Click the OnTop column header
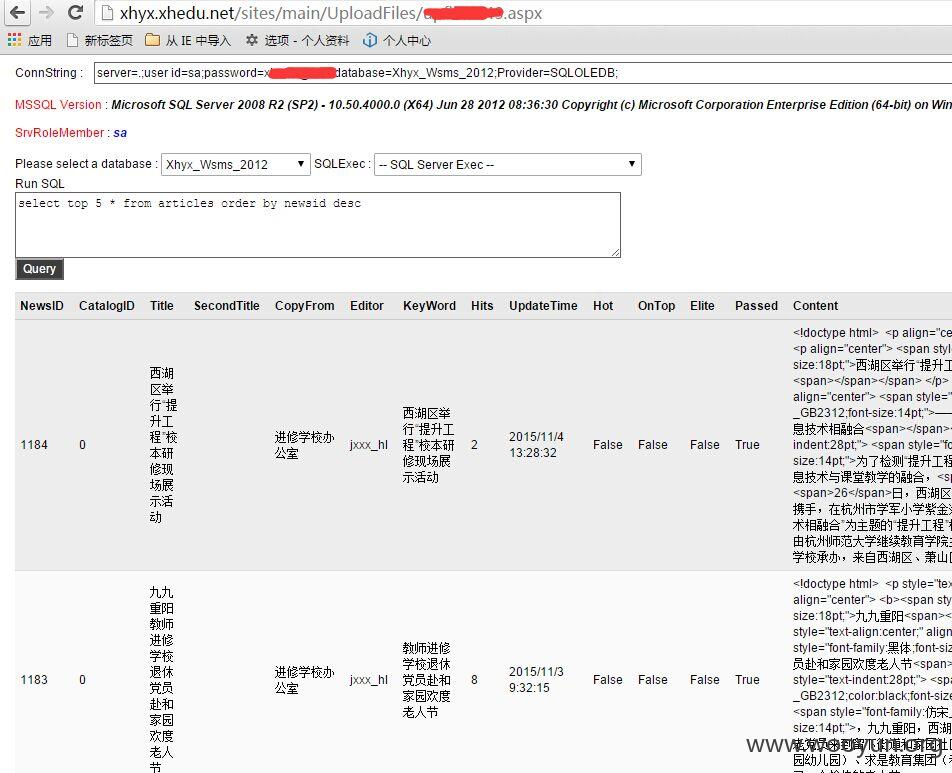 pyautogui.click(x=656, y=306)
